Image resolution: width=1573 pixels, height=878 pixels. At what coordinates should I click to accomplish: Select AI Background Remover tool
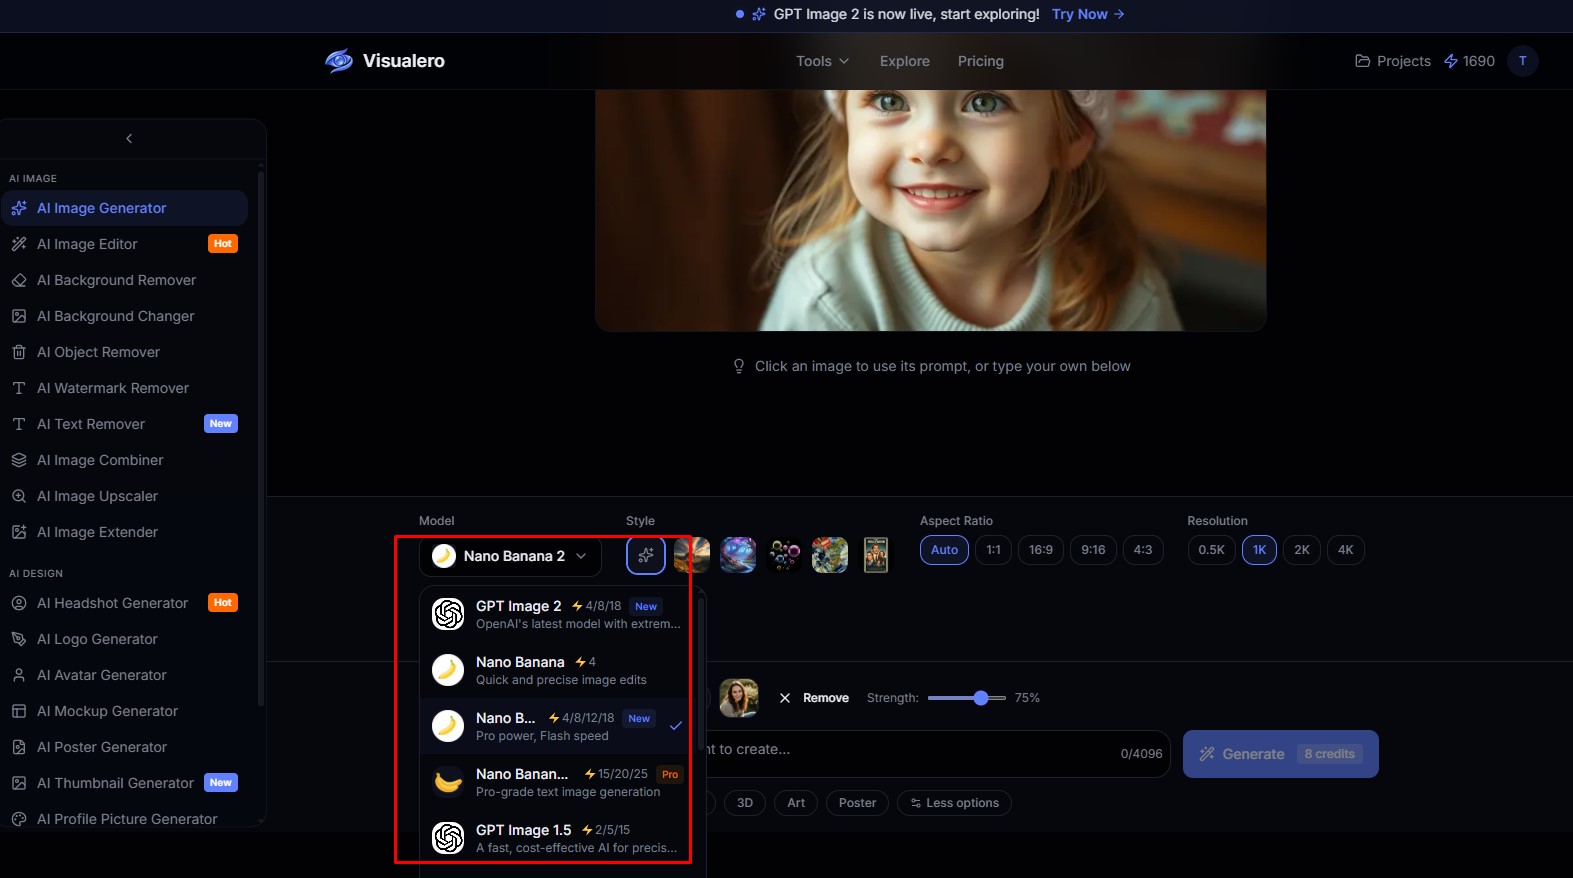pos(124,280)
